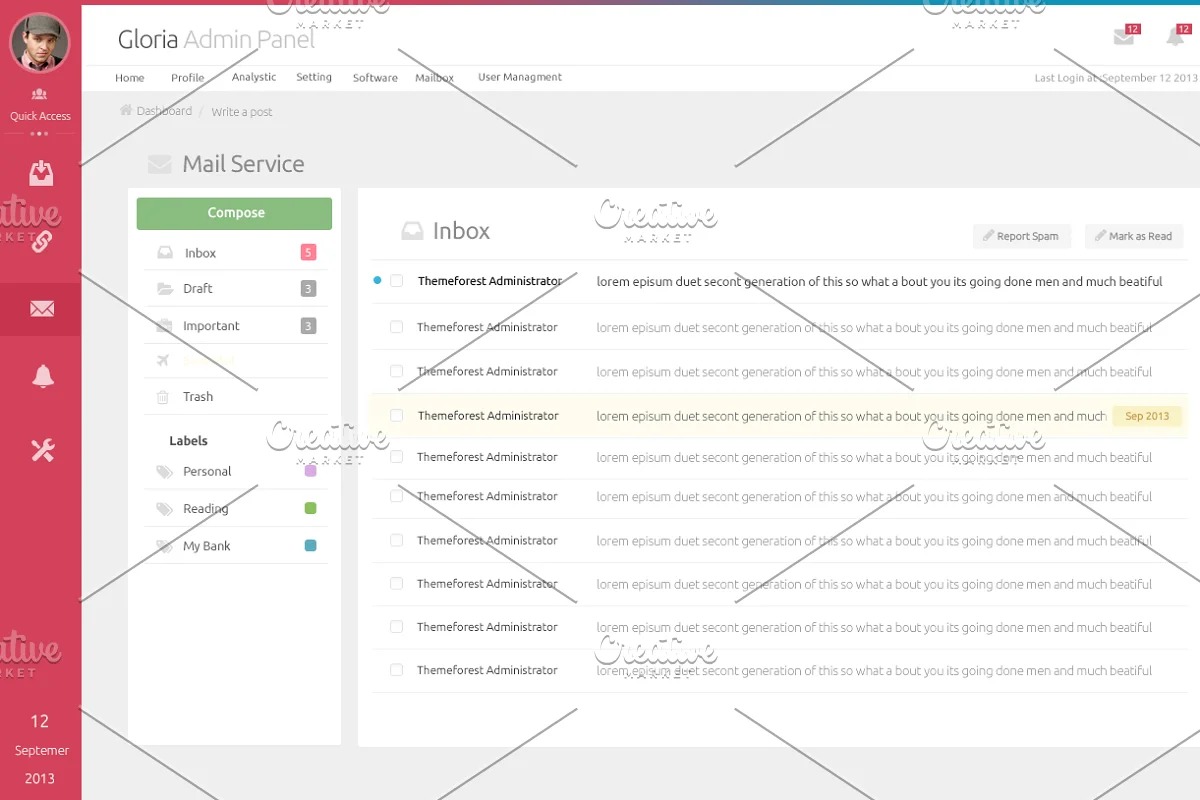Open the Draft folder
1200x800 pixels.
coord(198,288)
